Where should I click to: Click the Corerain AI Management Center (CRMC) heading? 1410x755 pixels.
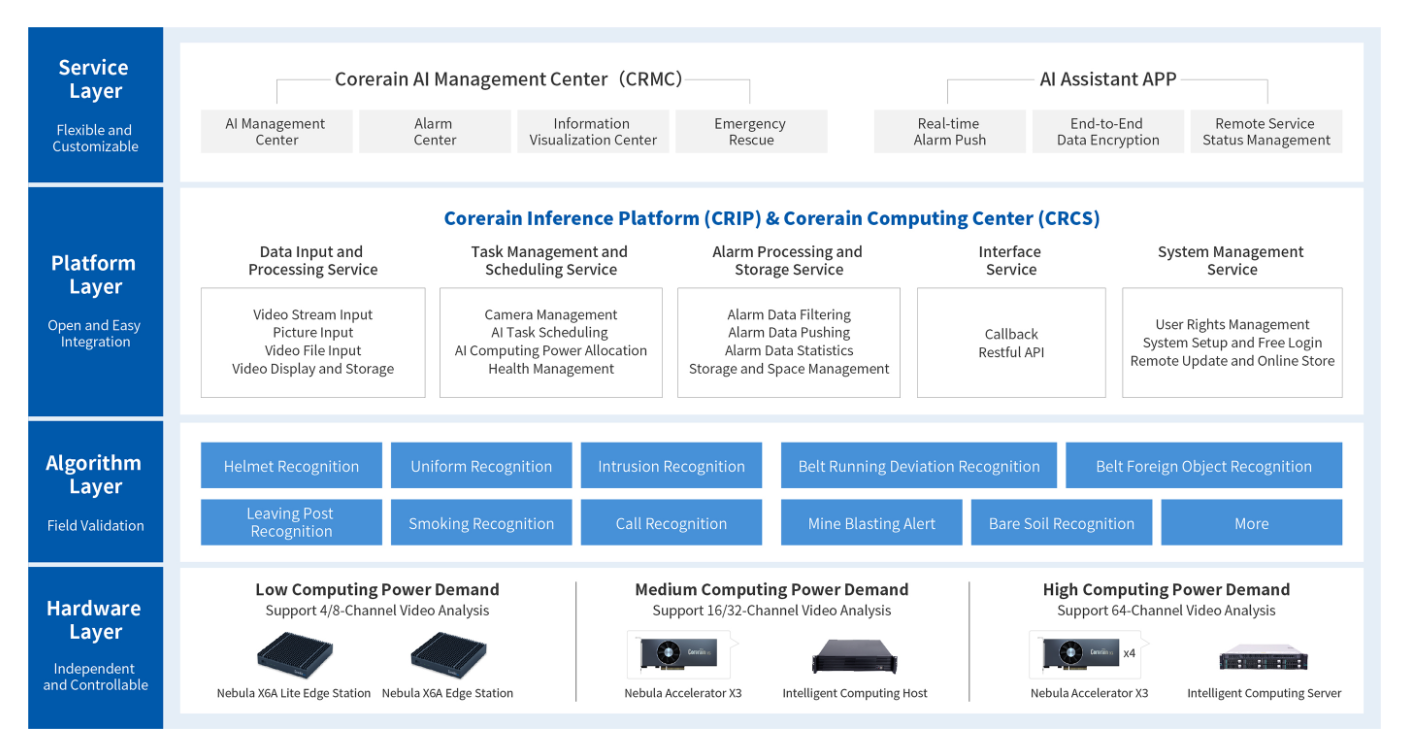508,79
